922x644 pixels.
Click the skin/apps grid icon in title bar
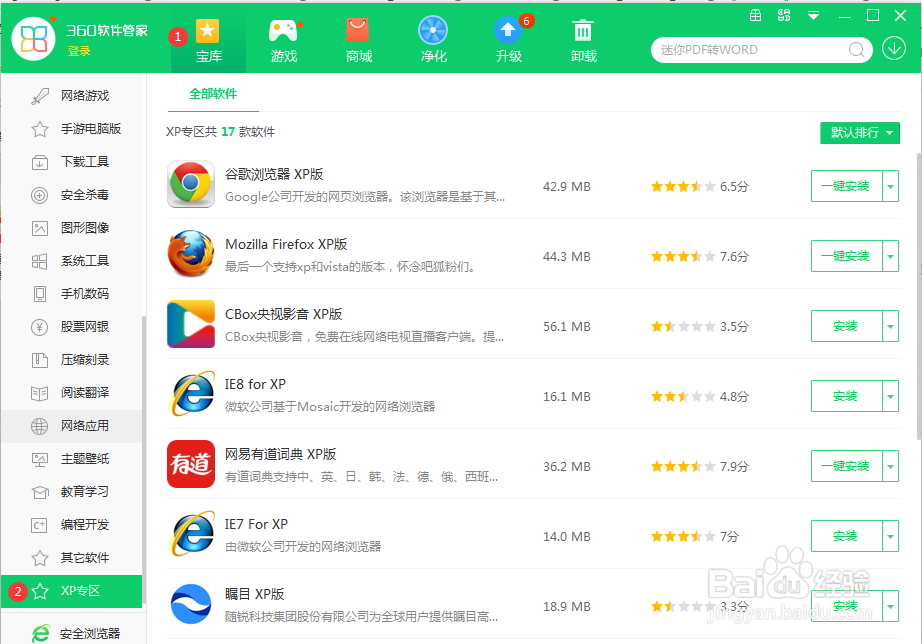[784, 16]
